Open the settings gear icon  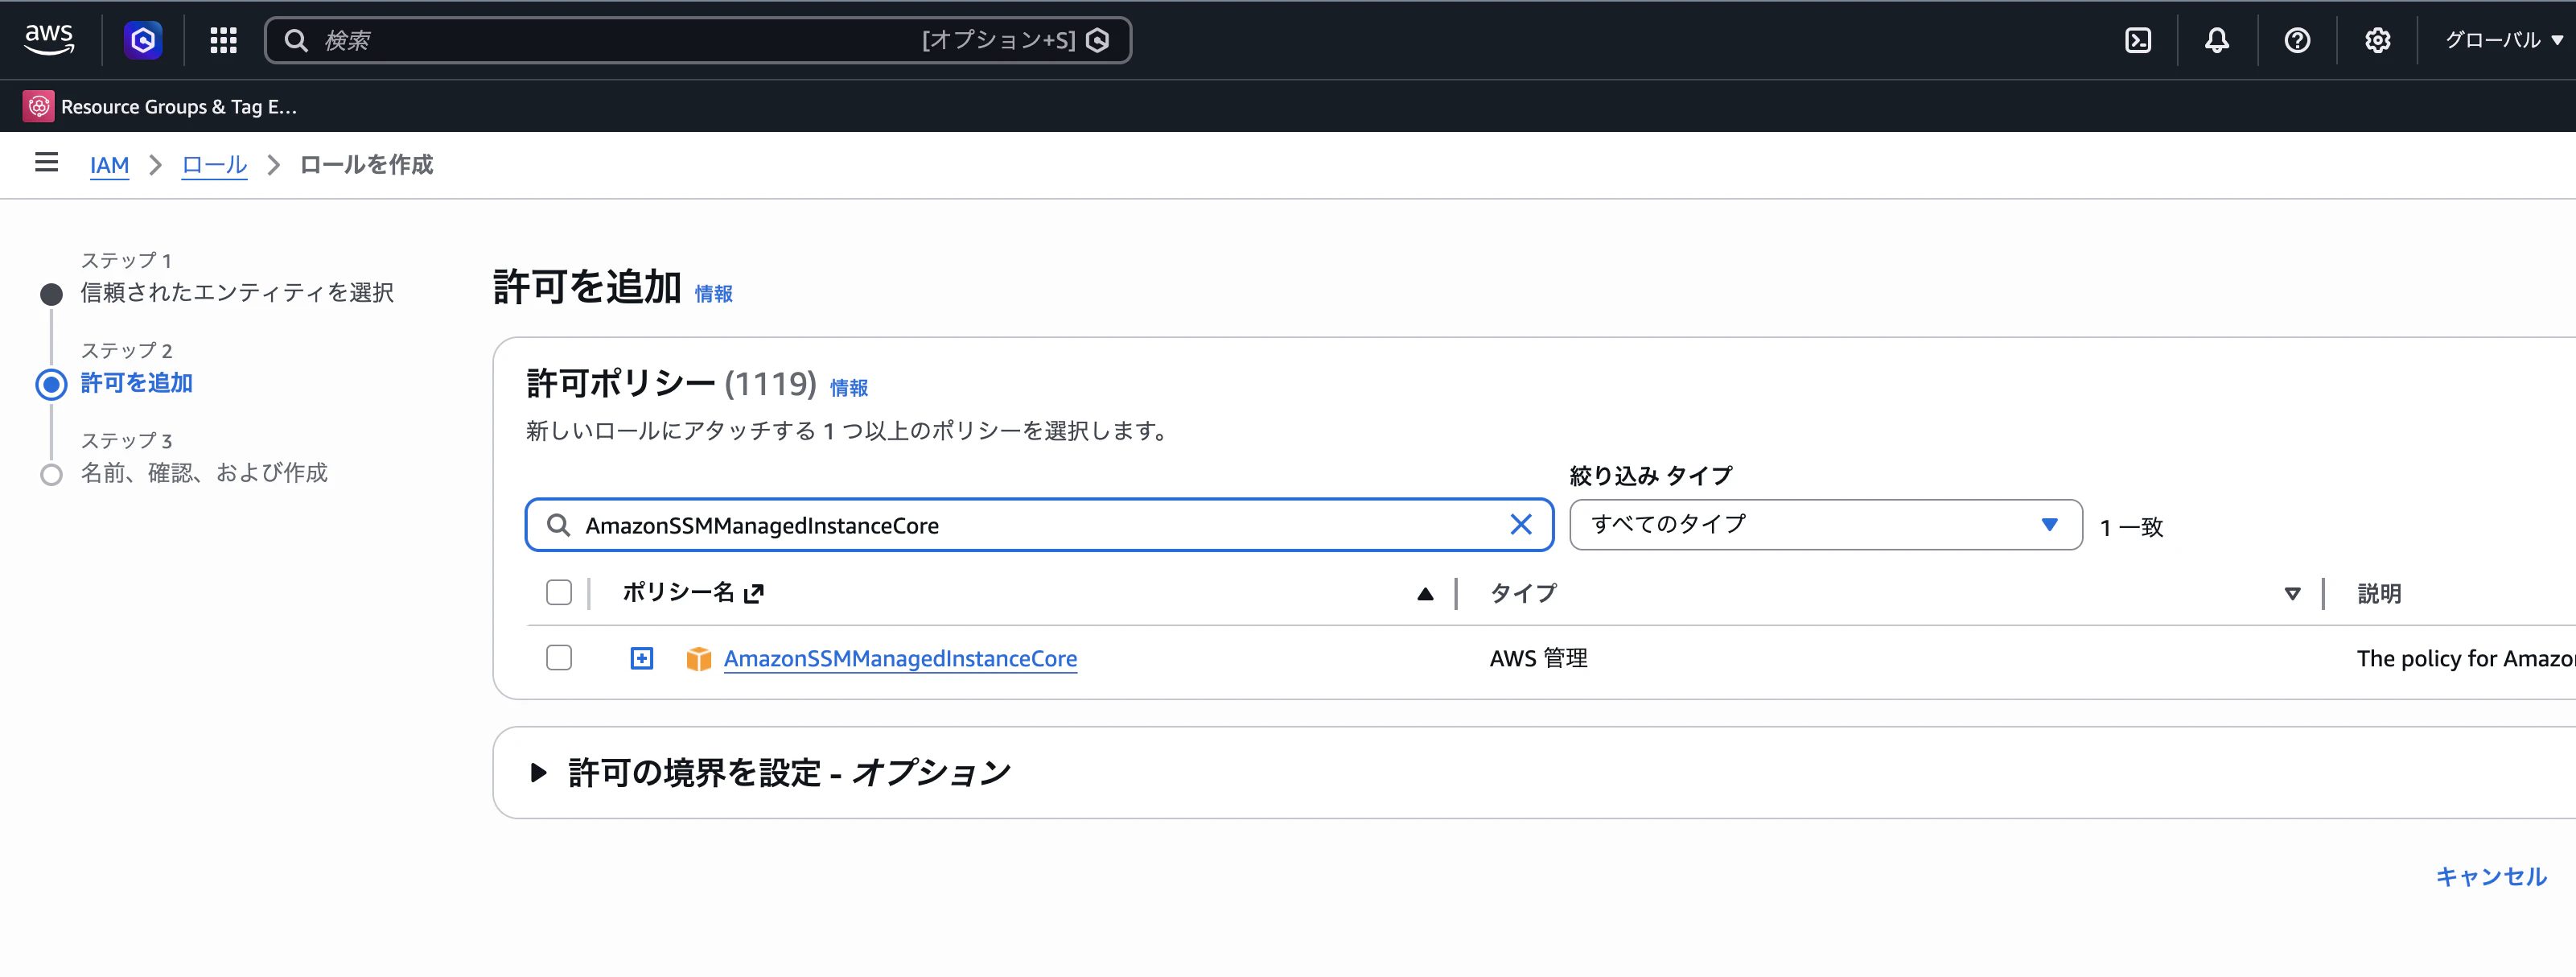(2378, 40)
